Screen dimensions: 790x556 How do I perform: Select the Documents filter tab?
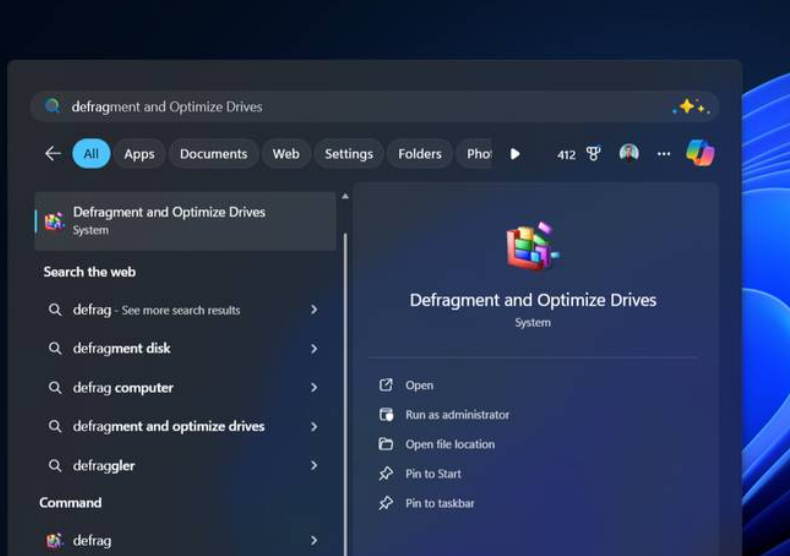click(x=213, y=154)
